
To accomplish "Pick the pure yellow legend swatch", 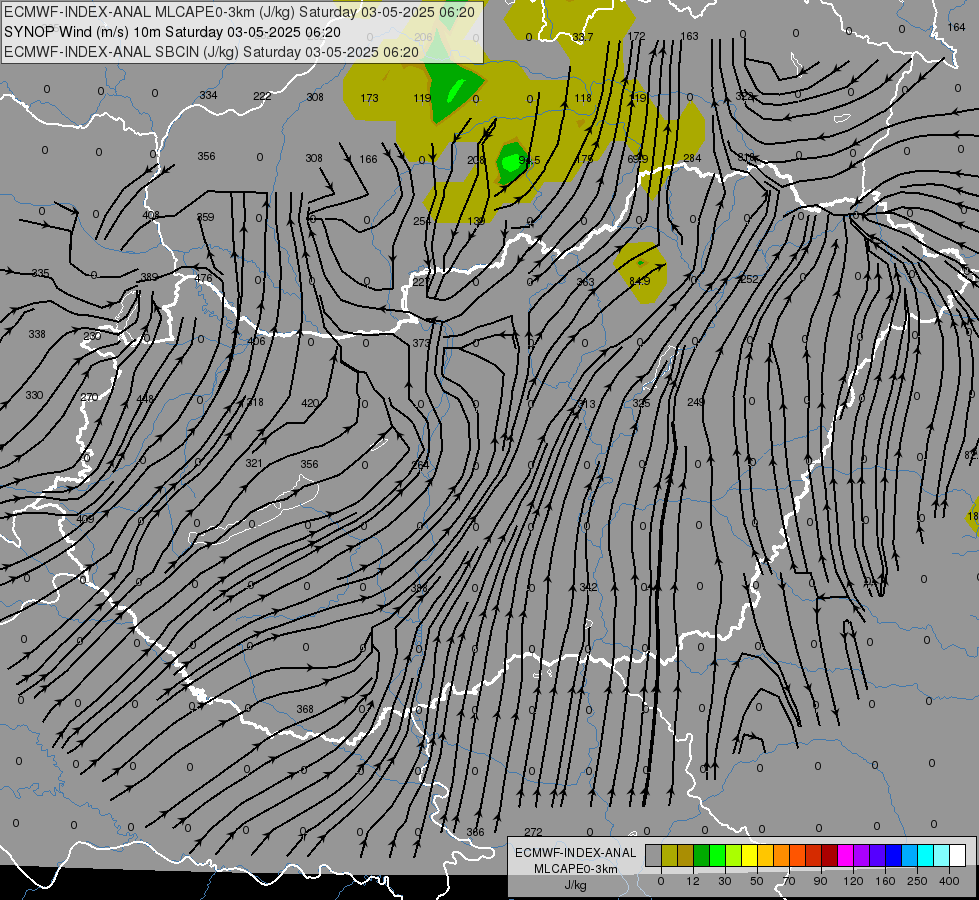I will tap(749, 855).
